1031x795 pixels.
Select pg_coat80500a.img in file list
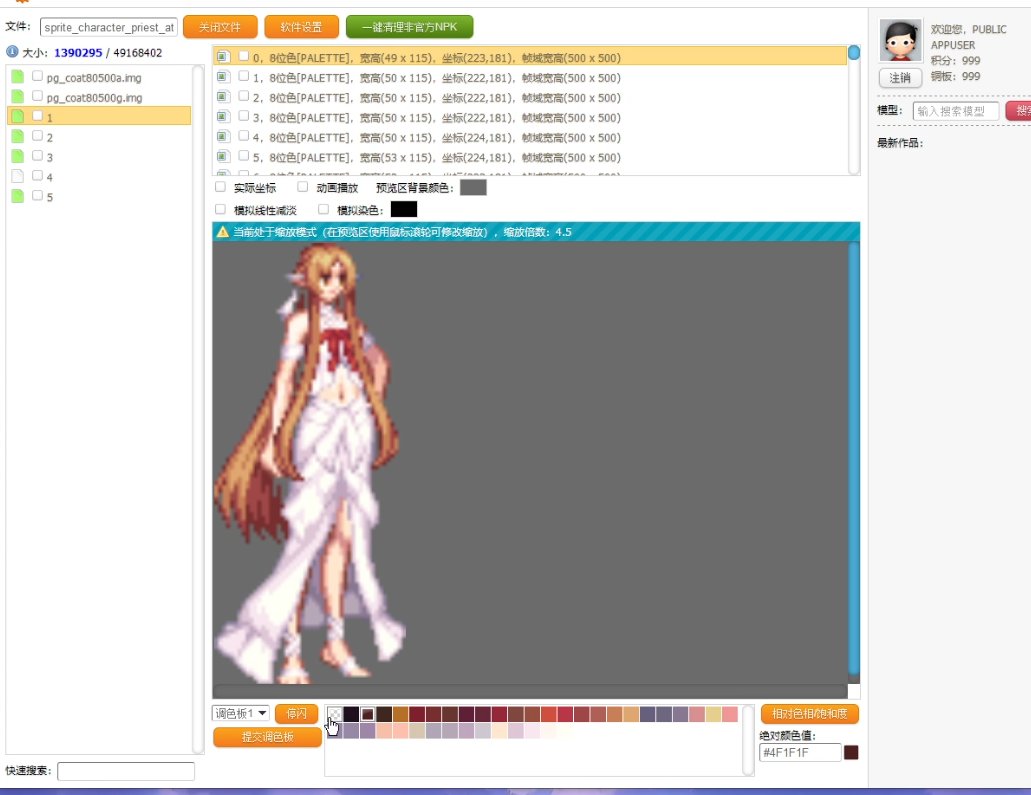[x=94, y=78]
